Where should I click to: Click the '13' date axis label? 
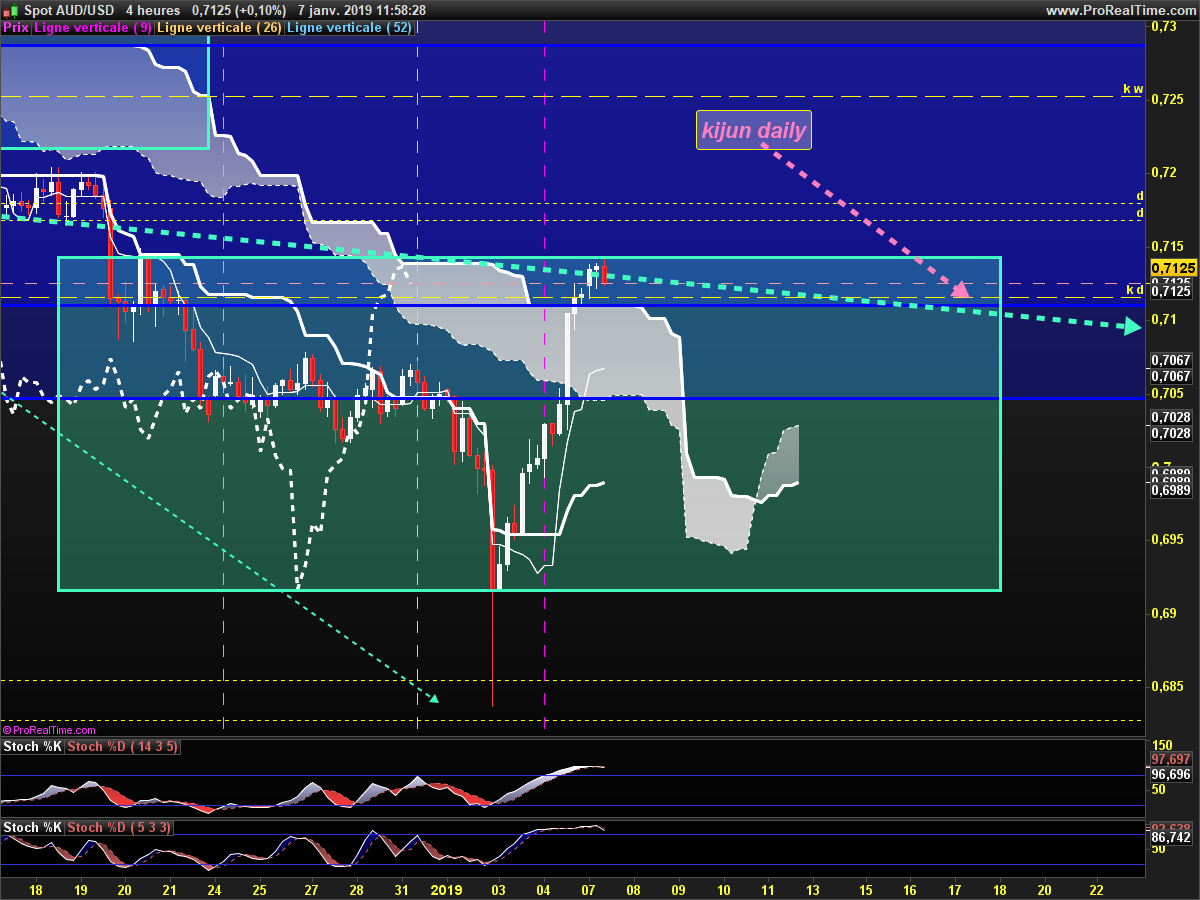[x=813, y=889]
